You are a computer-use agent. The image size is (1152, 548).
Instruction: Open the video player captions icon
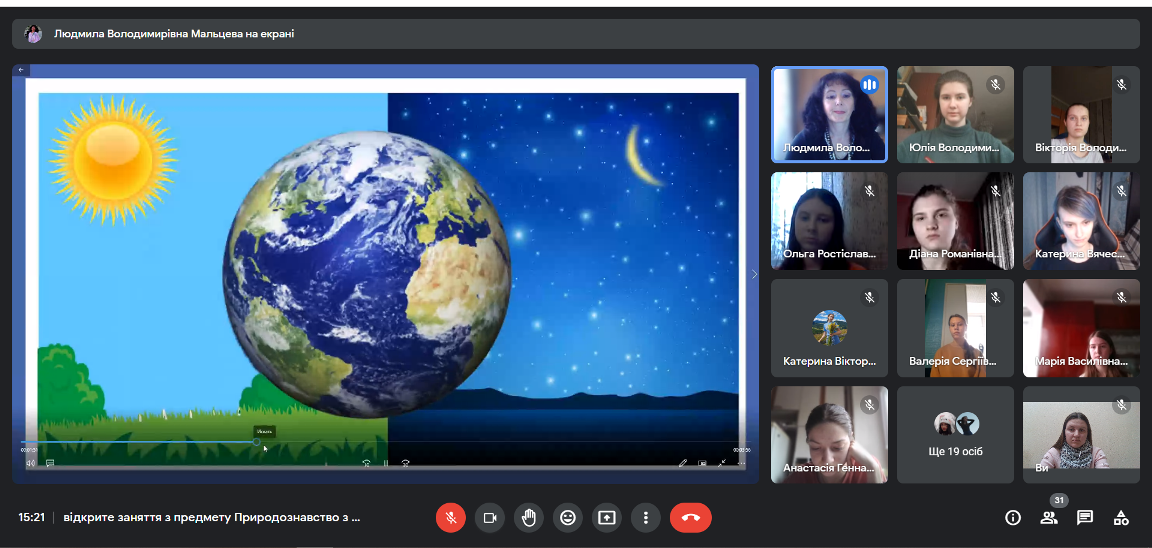(x=50, y=464)
